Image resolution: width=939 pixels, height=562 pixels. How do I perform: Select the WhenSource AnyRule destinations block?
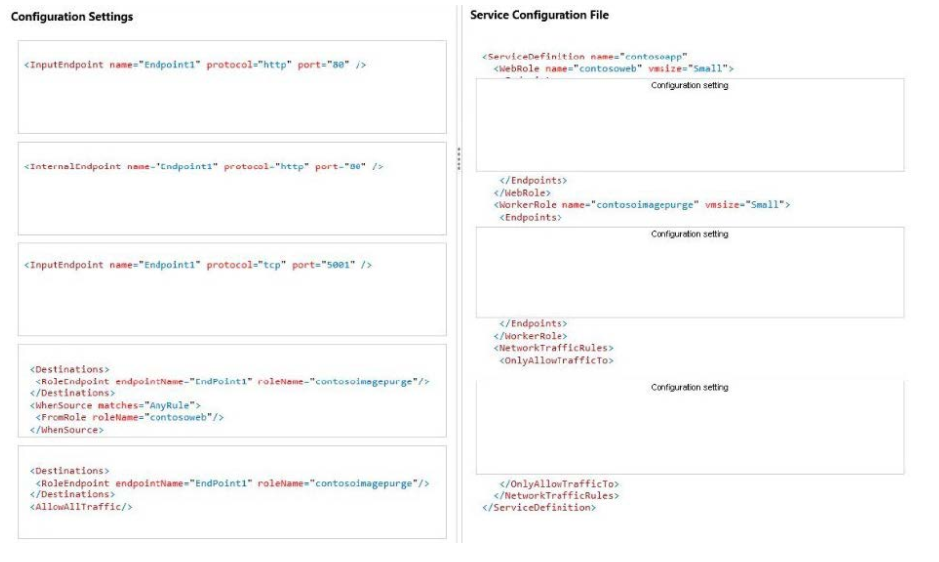point(232,391)
